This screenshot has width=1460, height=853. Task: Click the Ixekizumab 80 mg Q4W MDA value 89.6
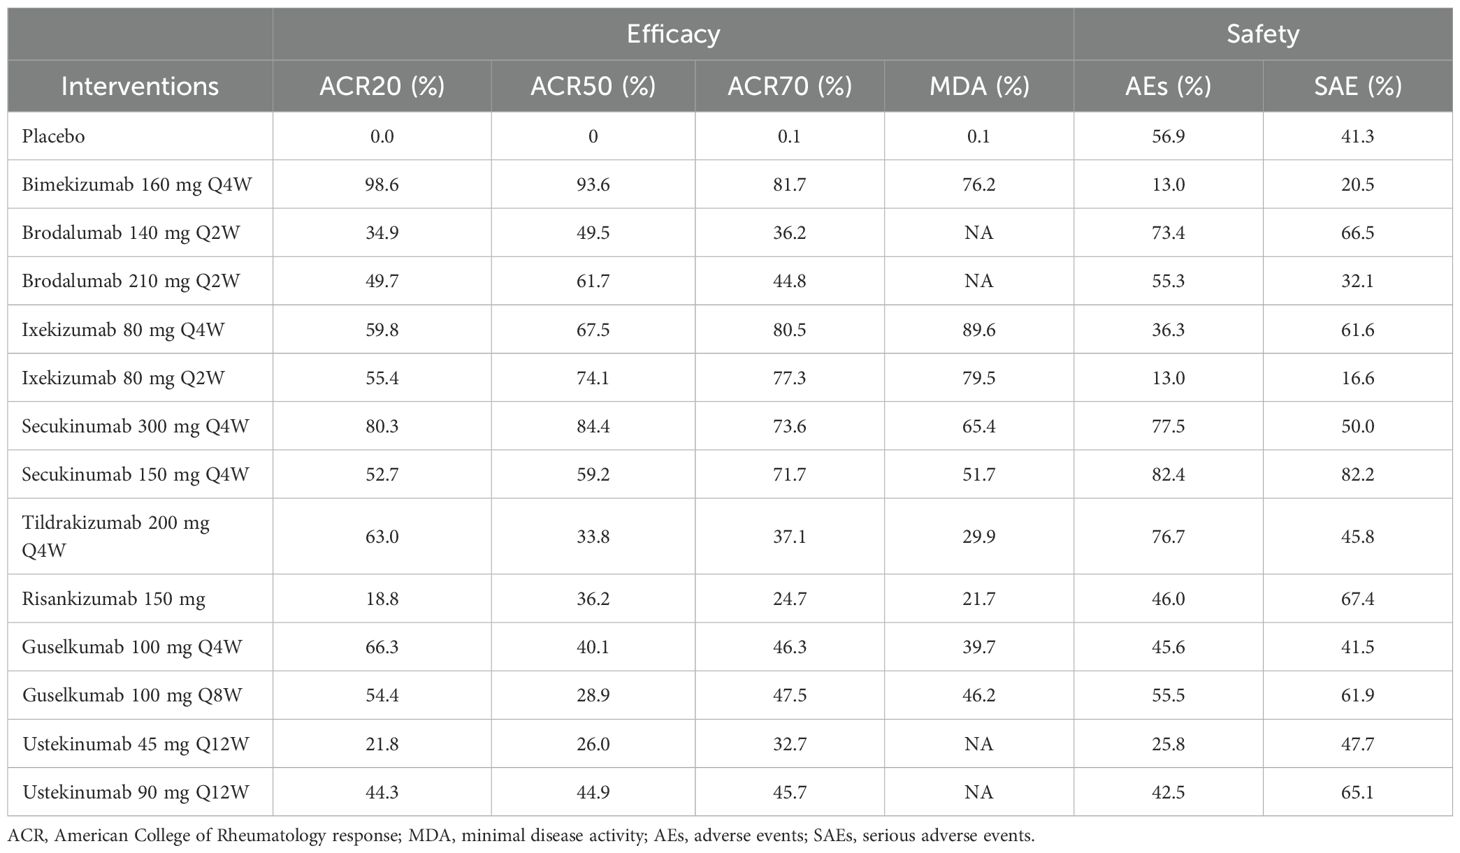pyautogui.click(x=979, y=329)
